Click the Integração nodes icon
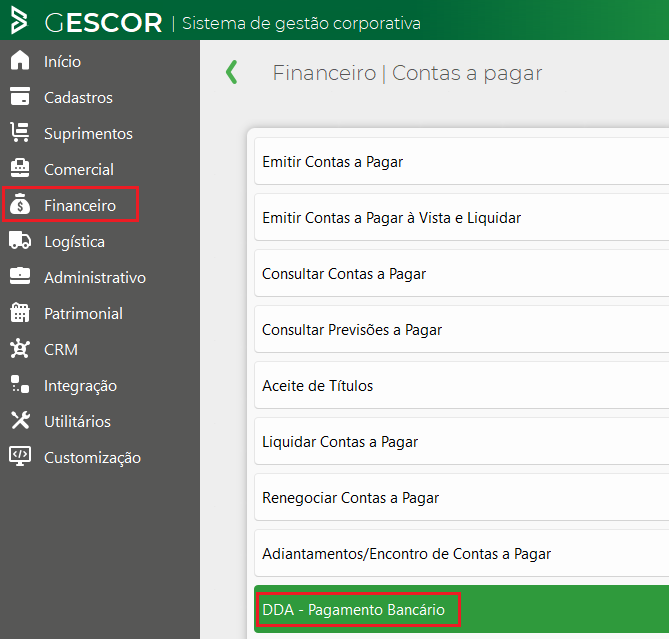The width and height of the screenshot is (669, 639). [x=20, y=385]
